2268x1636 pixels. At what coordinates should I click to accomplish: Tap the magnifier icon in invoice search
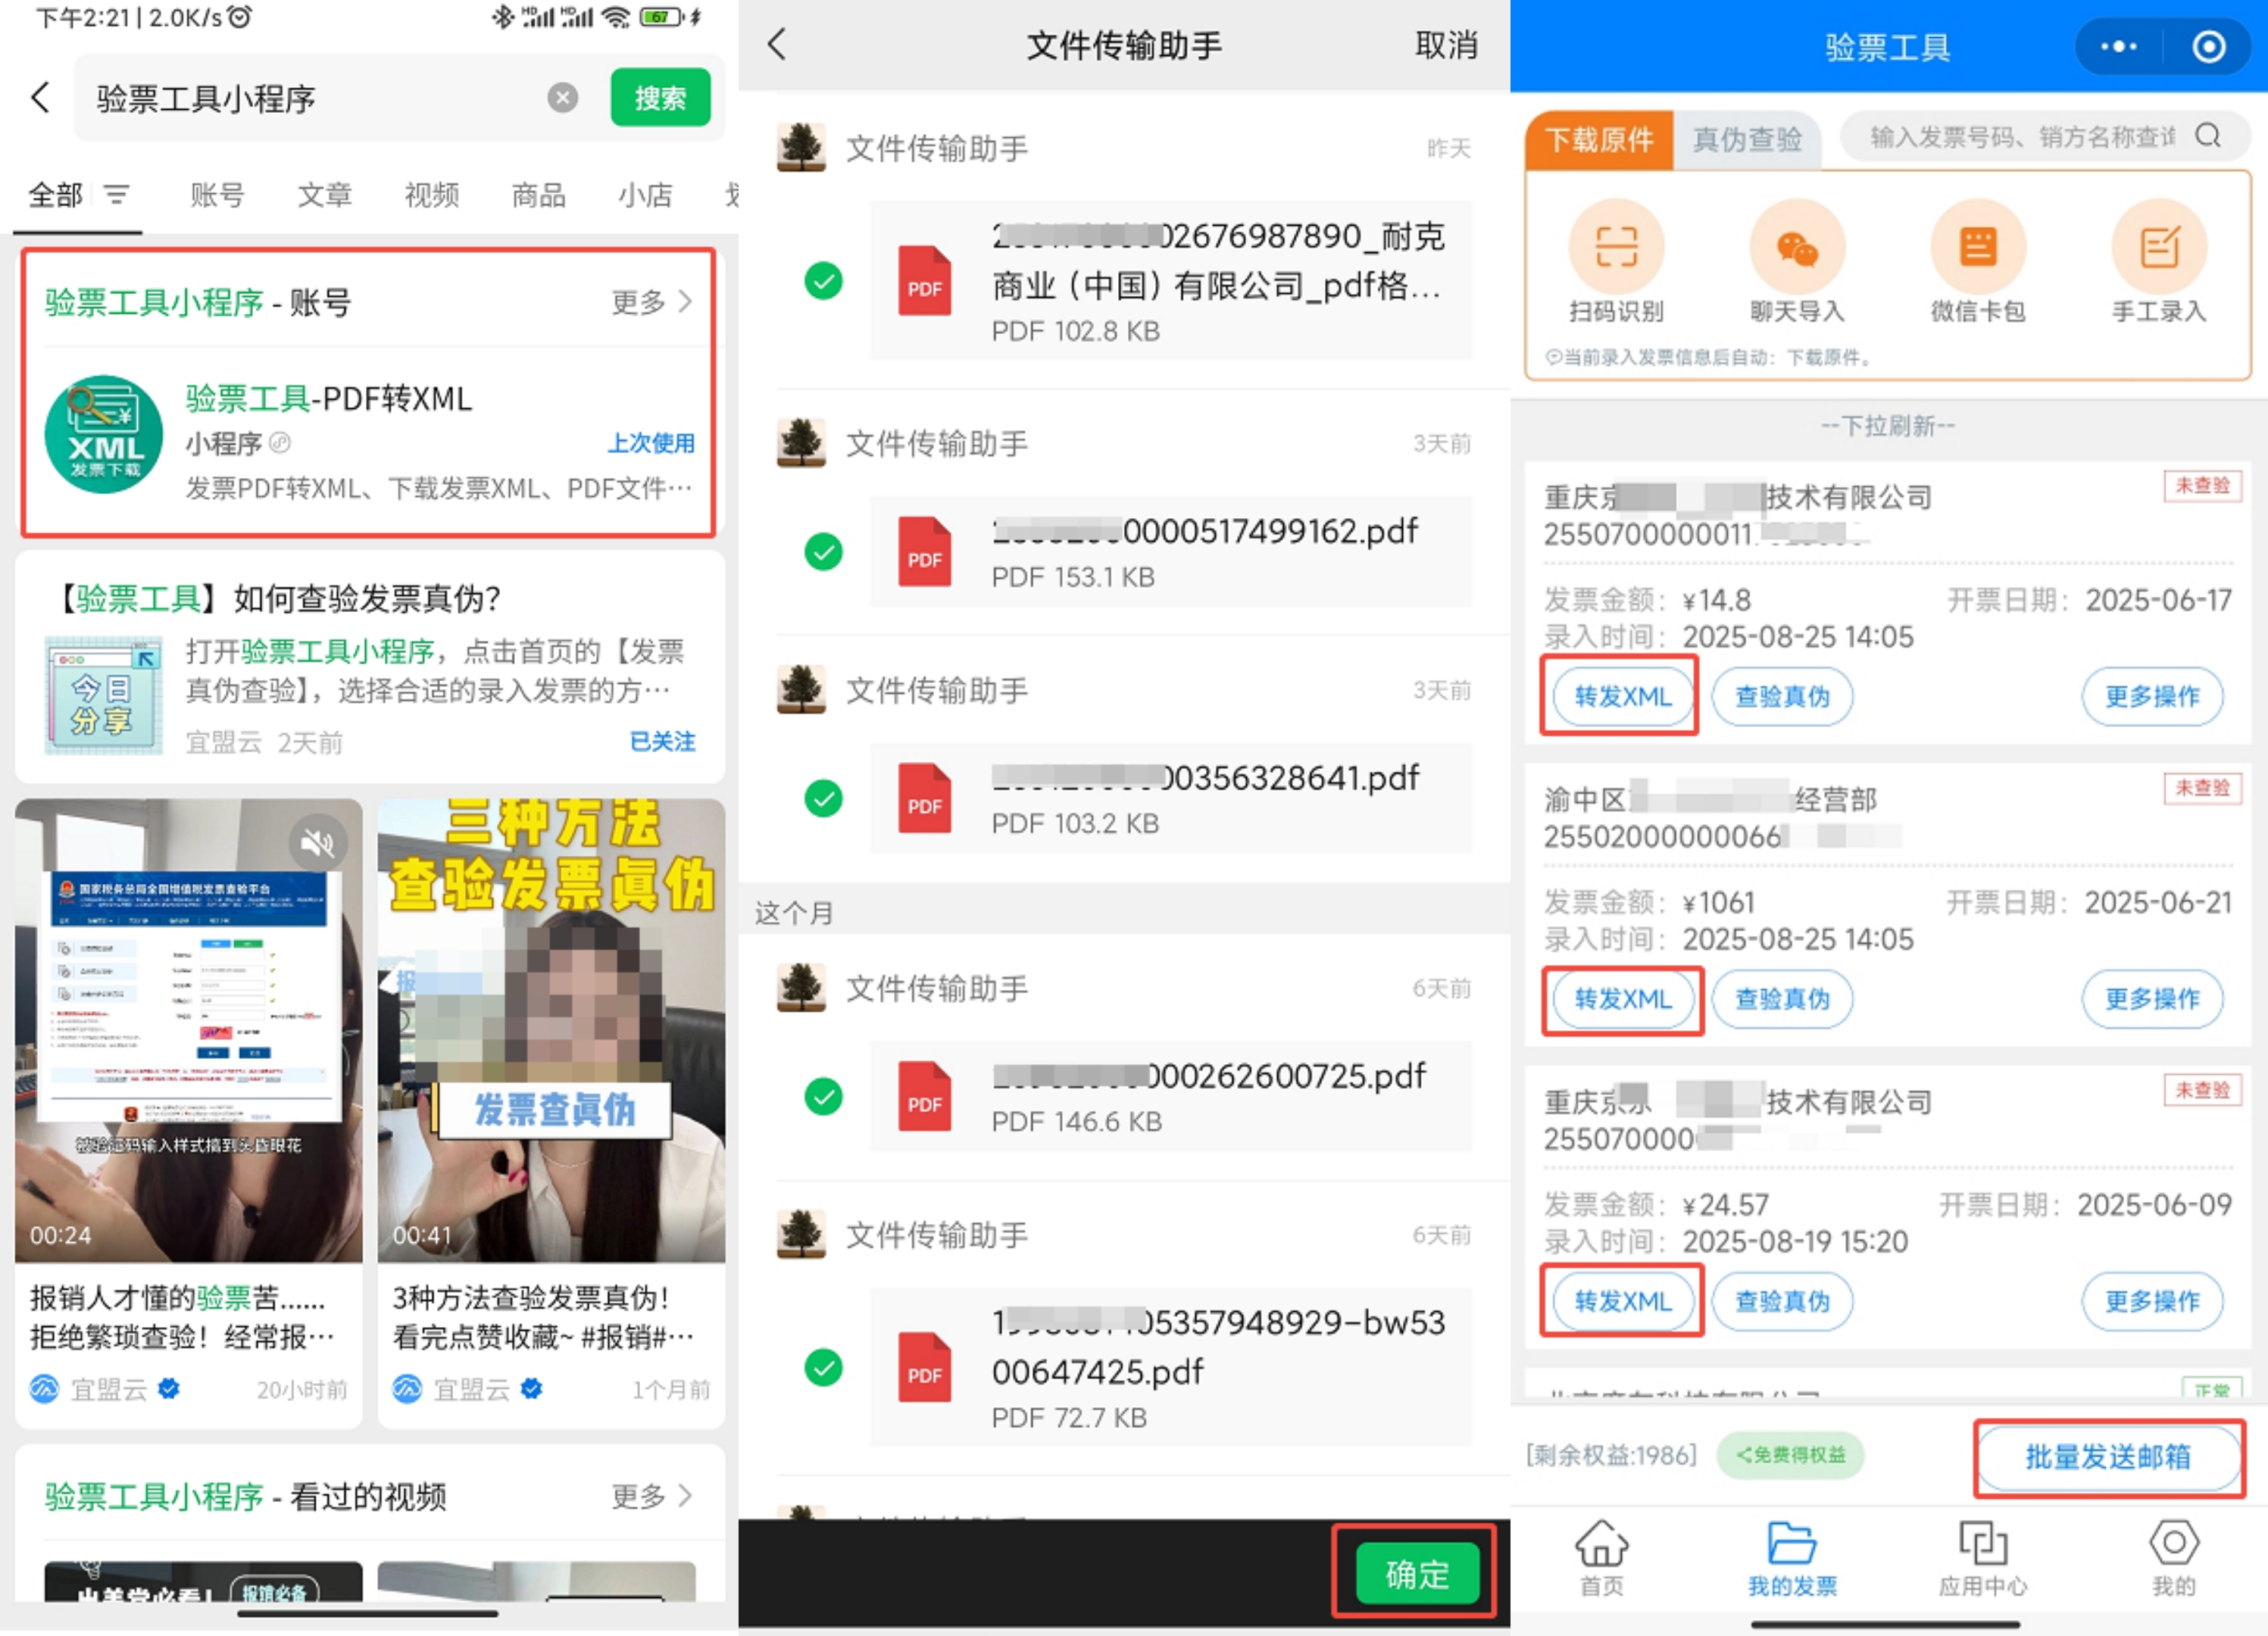click(x=2209, y=136)
